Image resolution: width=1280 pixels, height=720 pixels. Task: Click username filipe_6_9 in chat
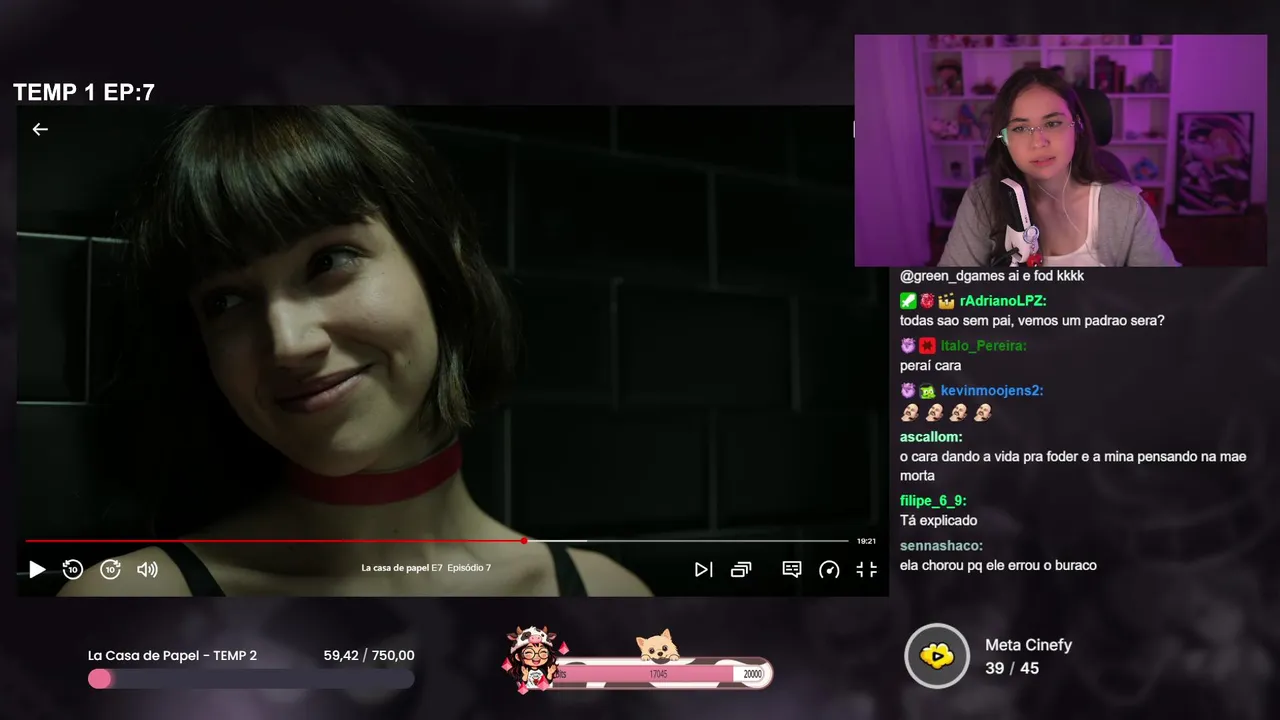[933, 500]
